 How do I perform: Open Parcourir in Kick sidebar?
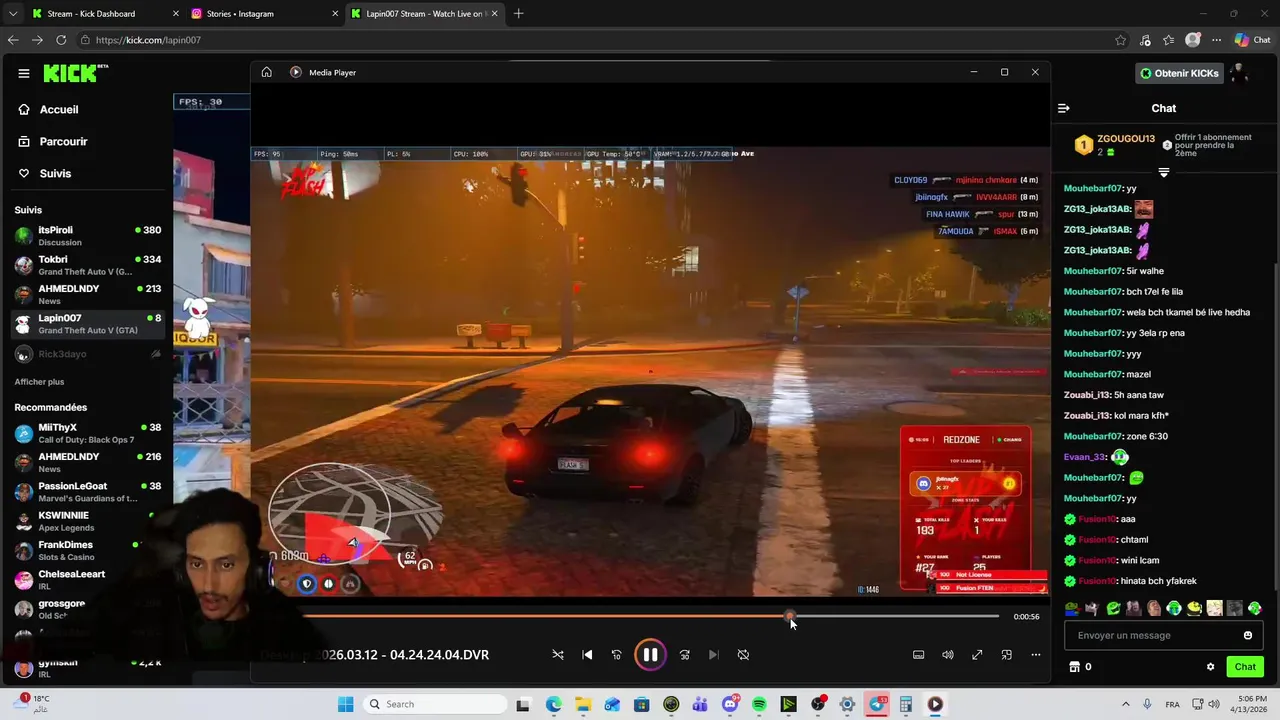pyautogui.click(x=63, y=142)
